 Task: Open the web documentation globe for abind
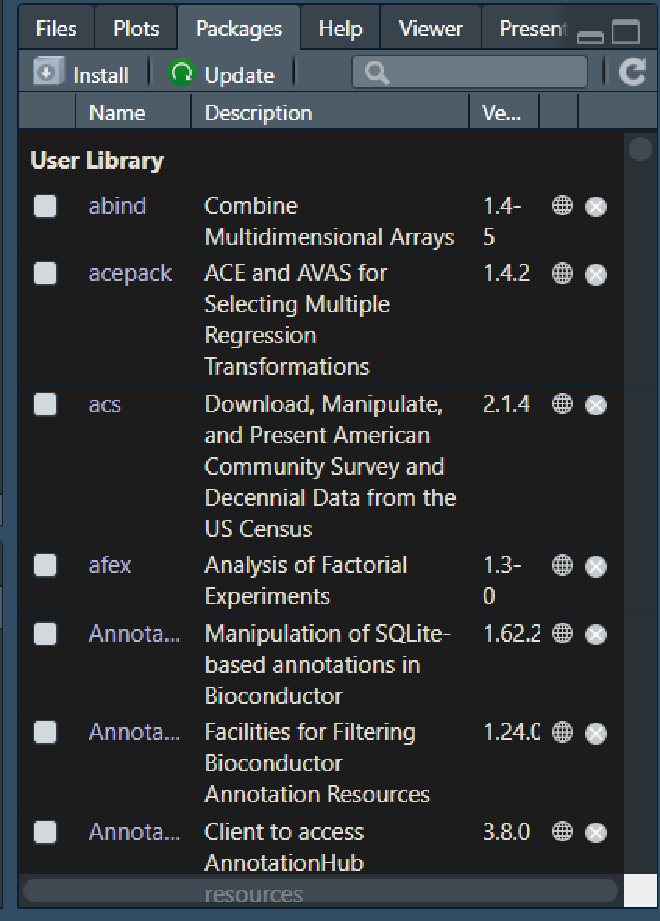(x=563, y=206)
